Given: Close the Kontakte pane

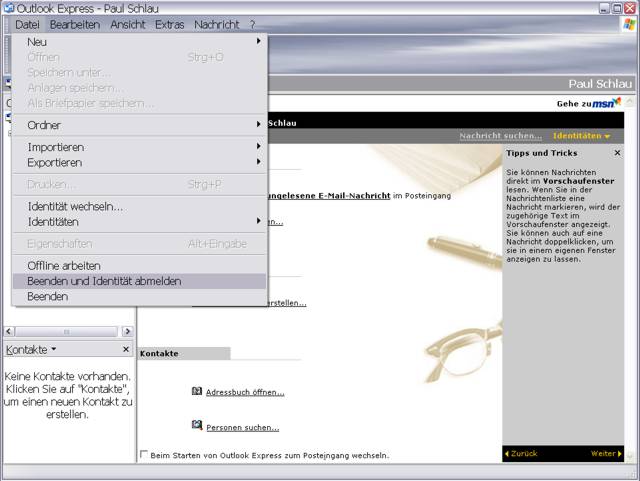Looking at the screenshot, I should [x=126, y=349].
